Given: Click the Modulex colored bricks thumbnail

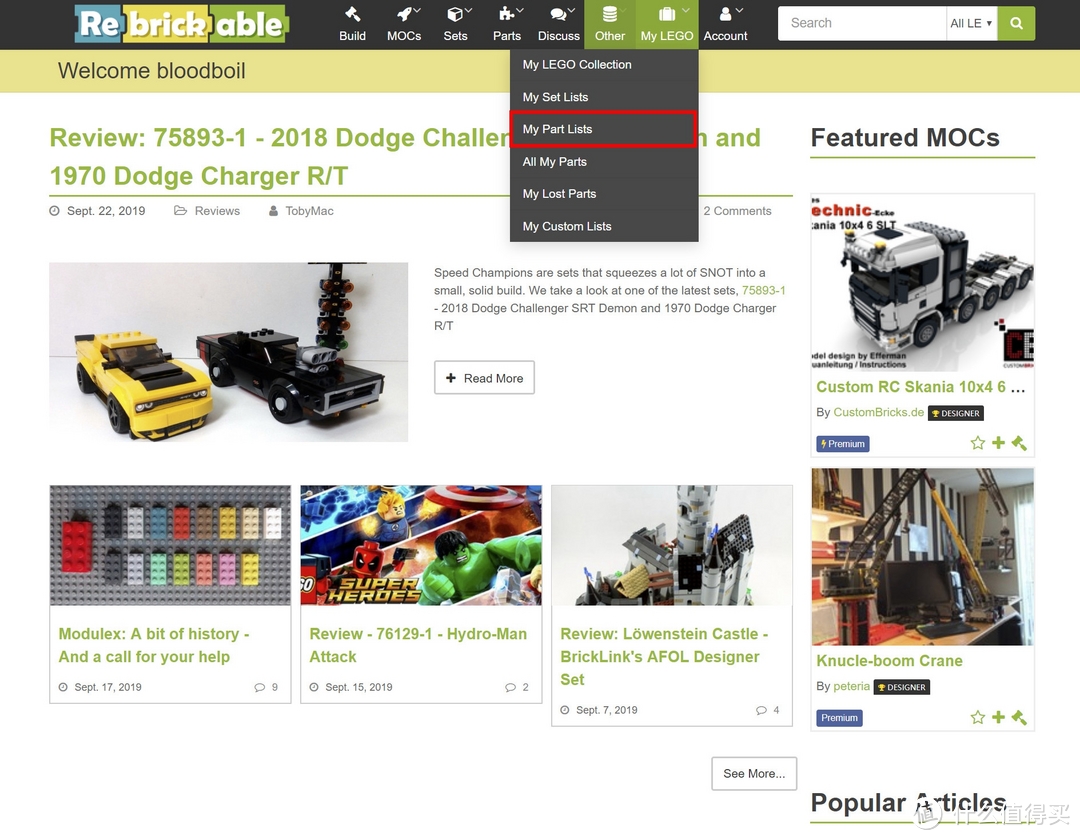Looking at the screenshot, I should tap(170, 545).
